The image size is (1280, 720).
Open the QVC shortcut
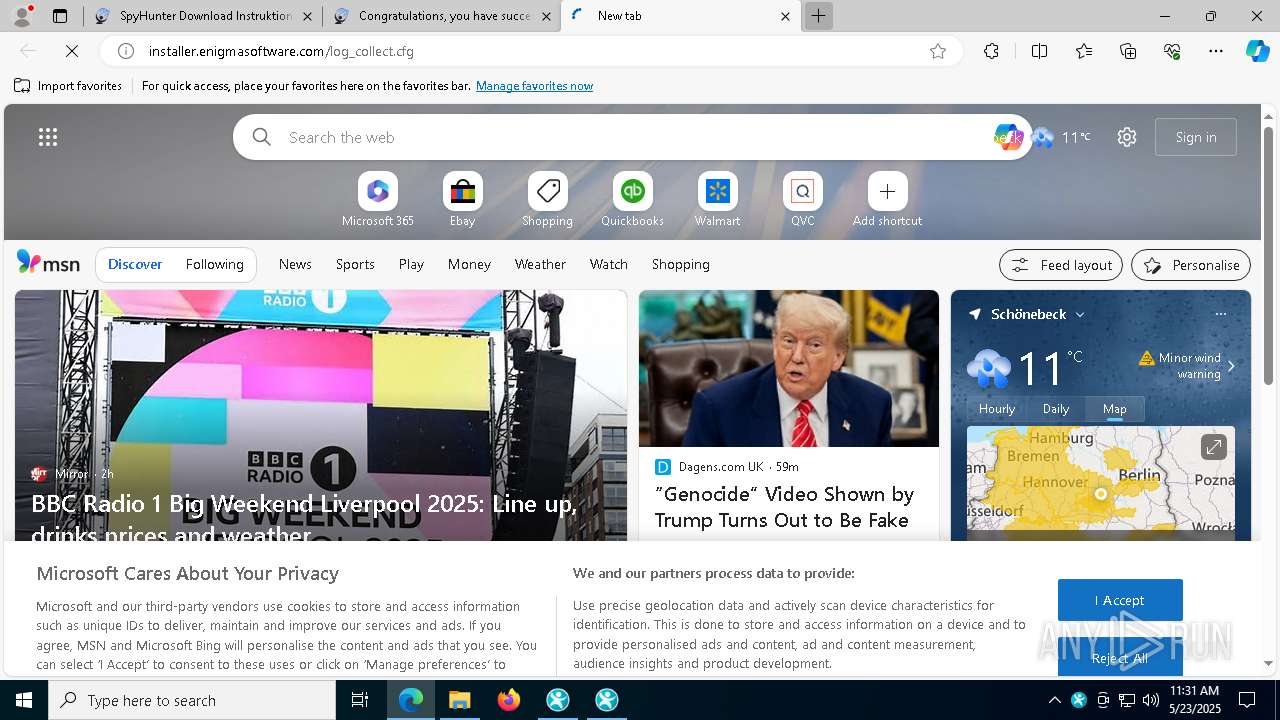802,200
